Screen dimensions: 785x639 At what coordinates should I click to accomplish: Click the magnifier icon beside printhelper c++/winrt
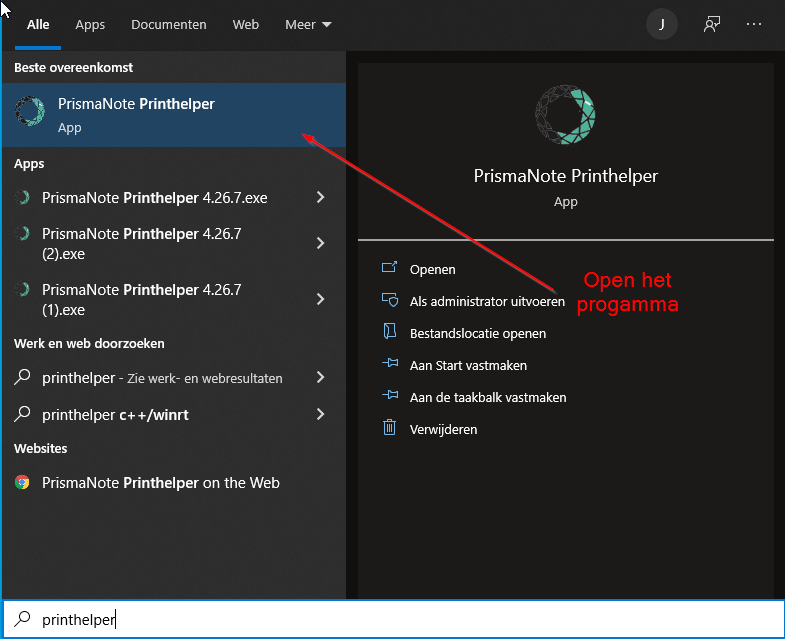(x=22, y=414)
